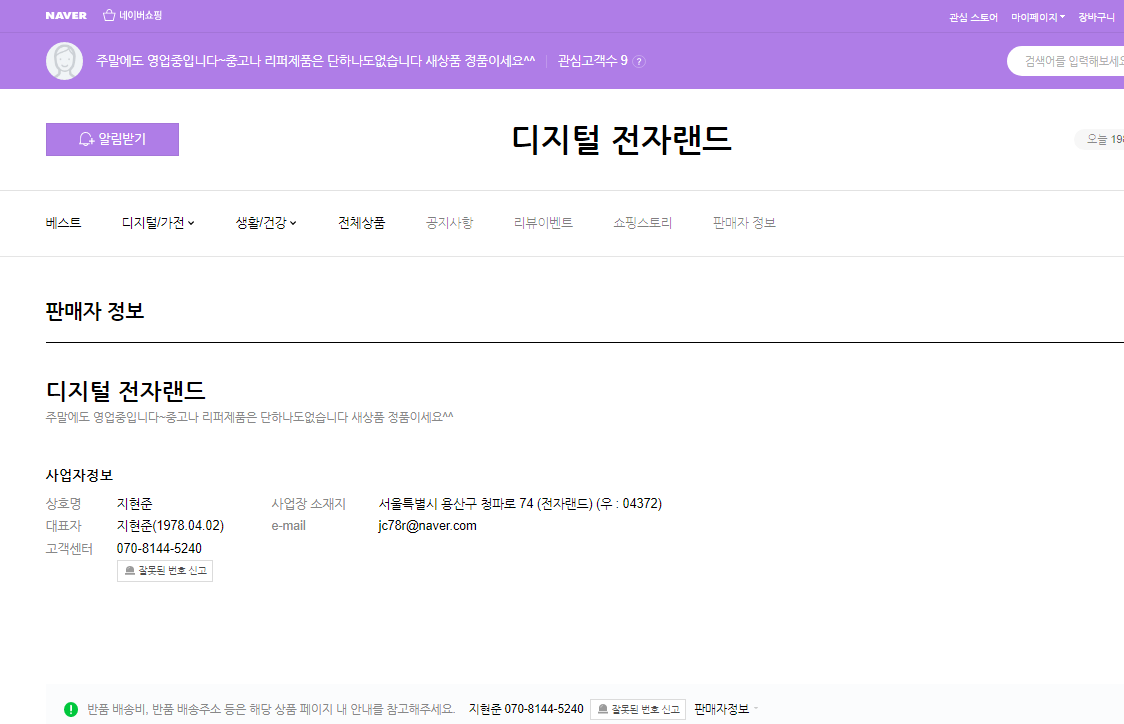Open the 쇼핑스토리 menu tab
Viewport: 1124px width, 724px height.
[642, 223]
